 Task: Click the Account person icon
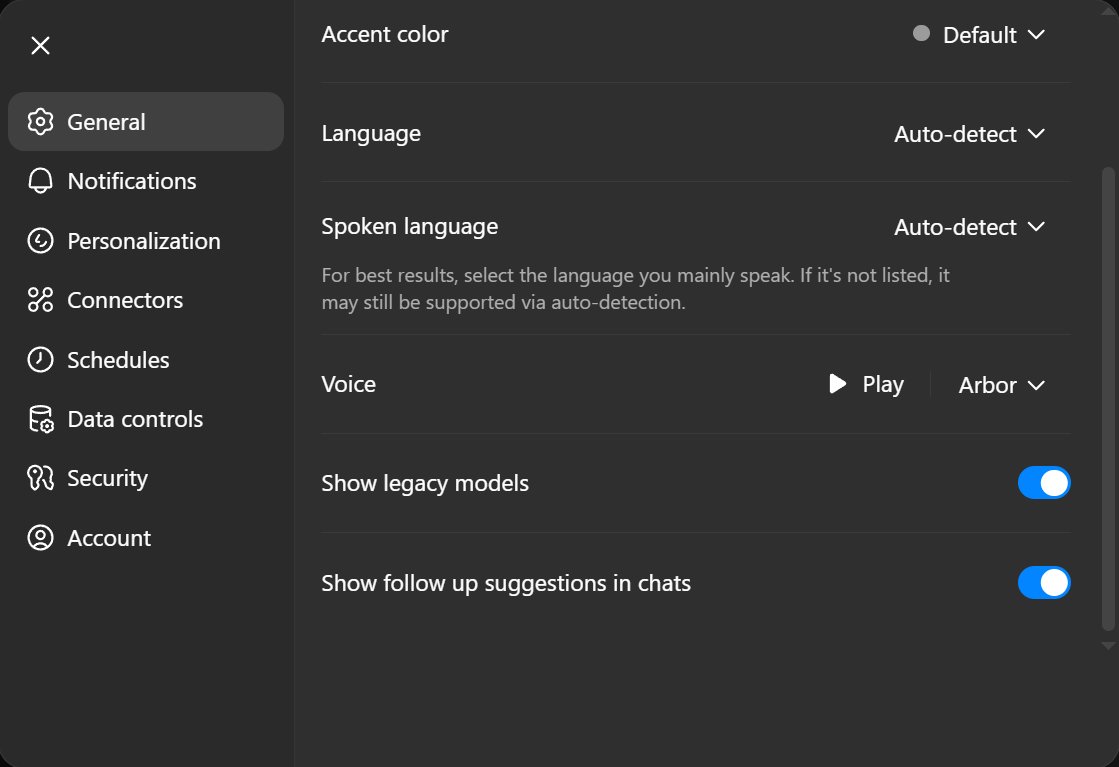click(x=41, y=537)
